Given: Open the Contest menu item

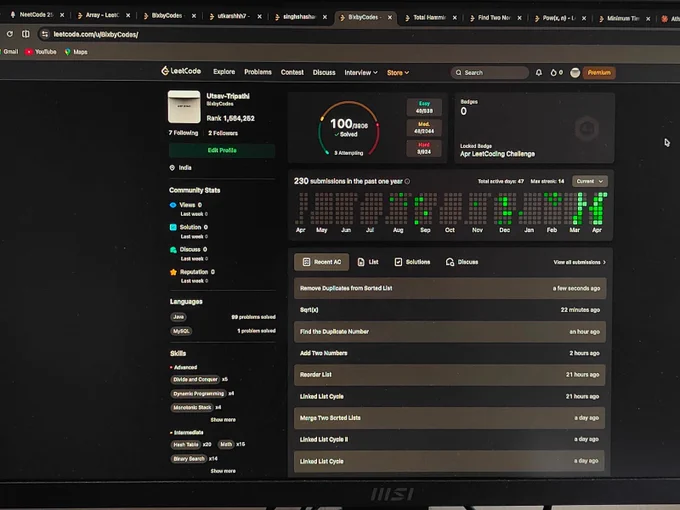Looking at the screenshot, I should (292, 72).
